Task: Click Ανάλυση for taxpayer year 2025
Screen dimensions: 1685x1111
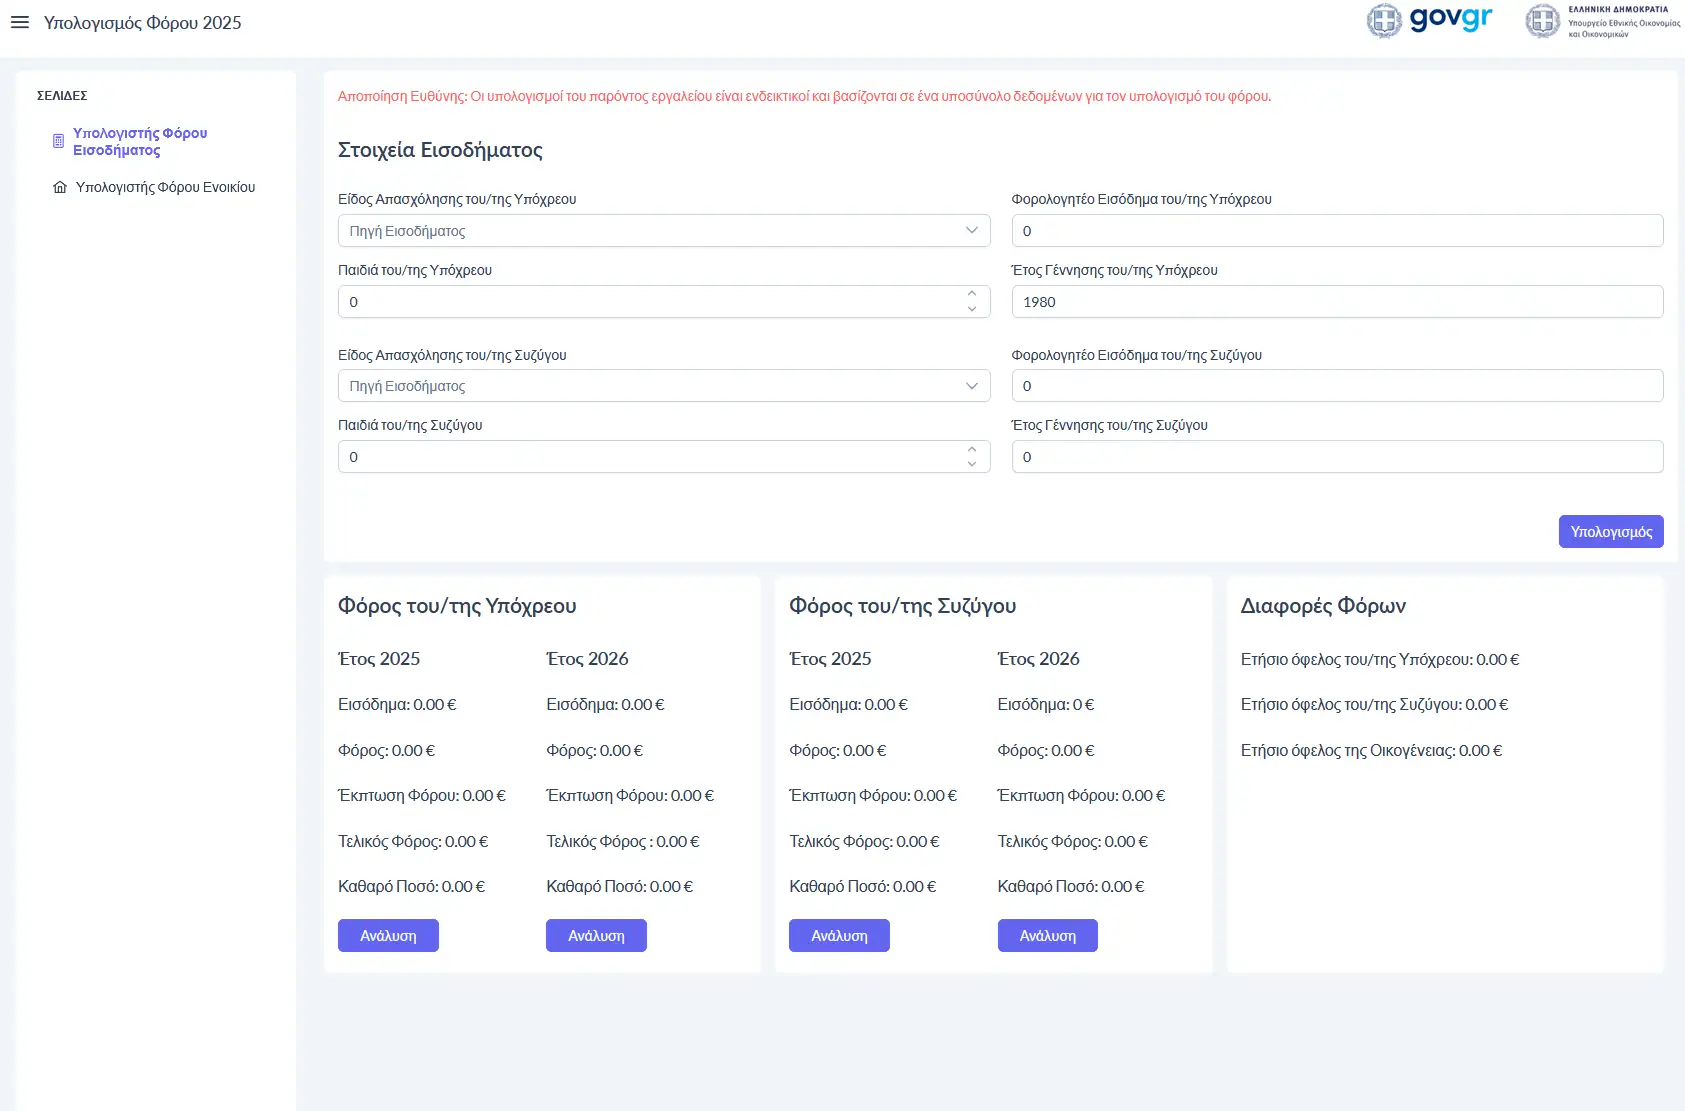Action: click(x=388, y=936)
